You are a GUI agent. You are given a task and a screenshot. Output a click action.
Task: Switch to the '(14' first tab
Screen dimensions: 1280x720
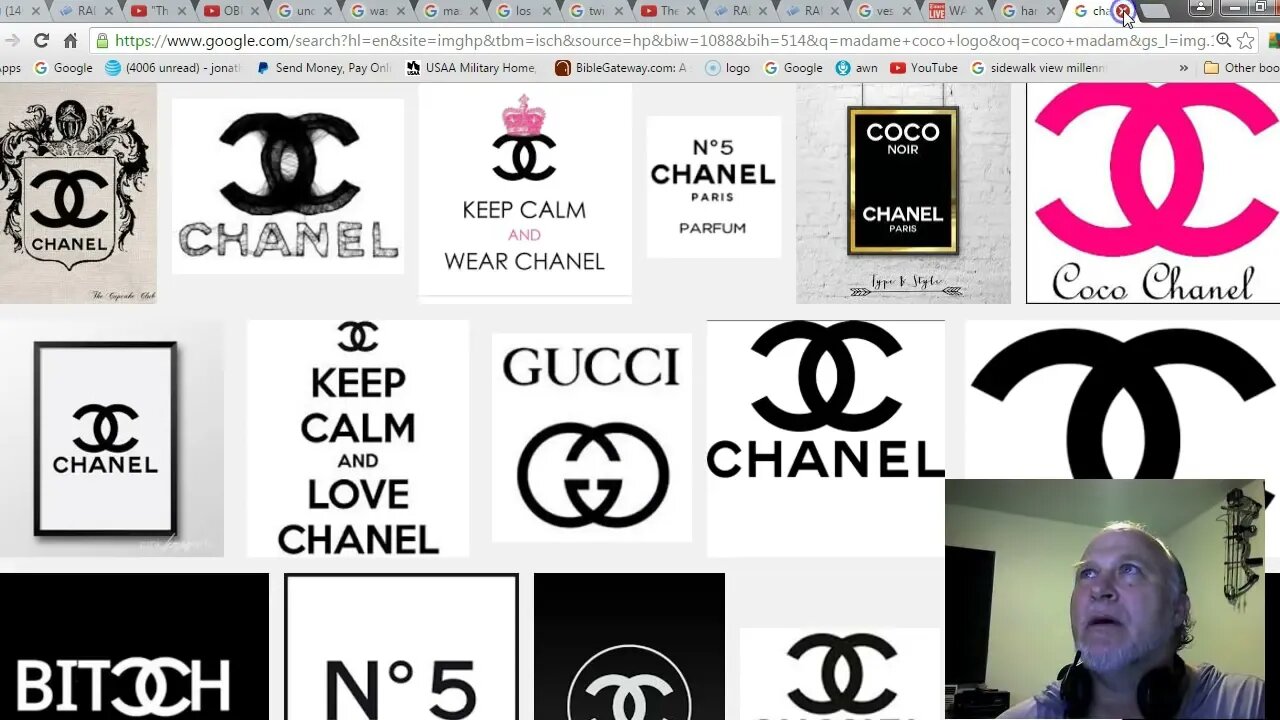point(20,11)
